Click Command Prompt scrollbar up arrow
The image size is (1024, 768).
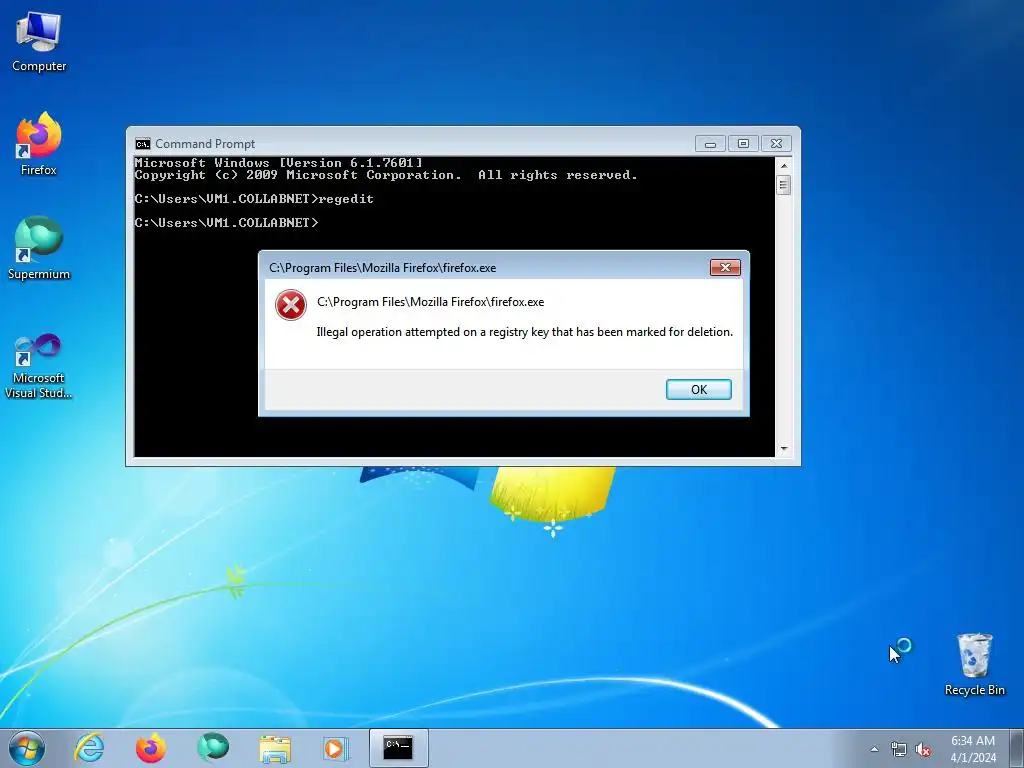[784, 165]
